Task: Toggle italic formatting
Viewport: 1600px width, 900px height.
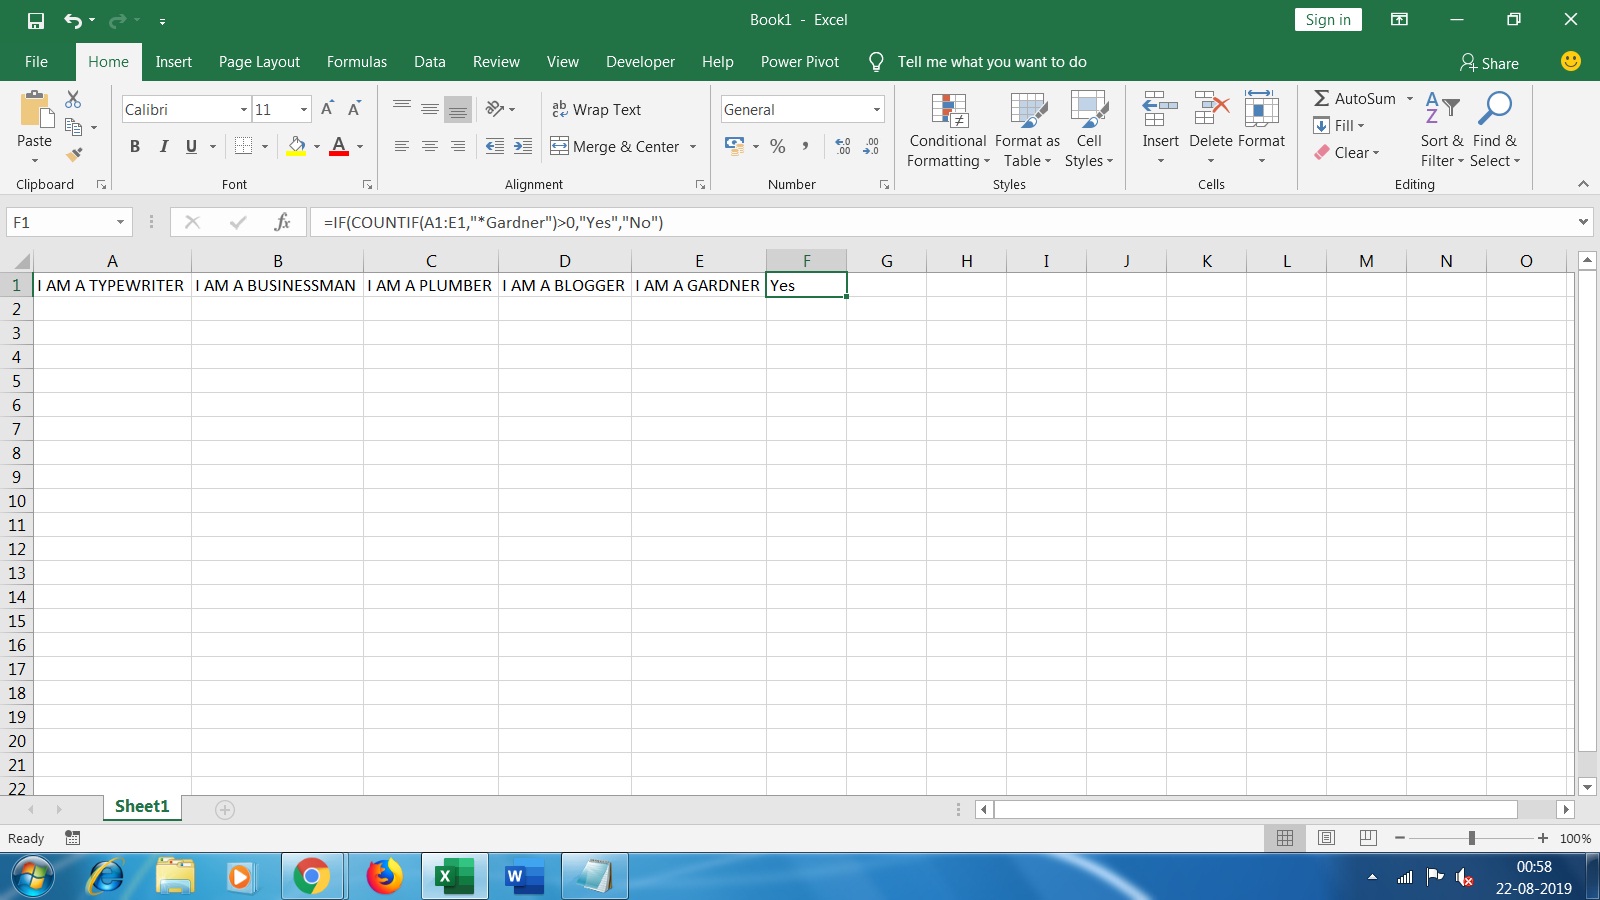Action: tap(163, 146)
